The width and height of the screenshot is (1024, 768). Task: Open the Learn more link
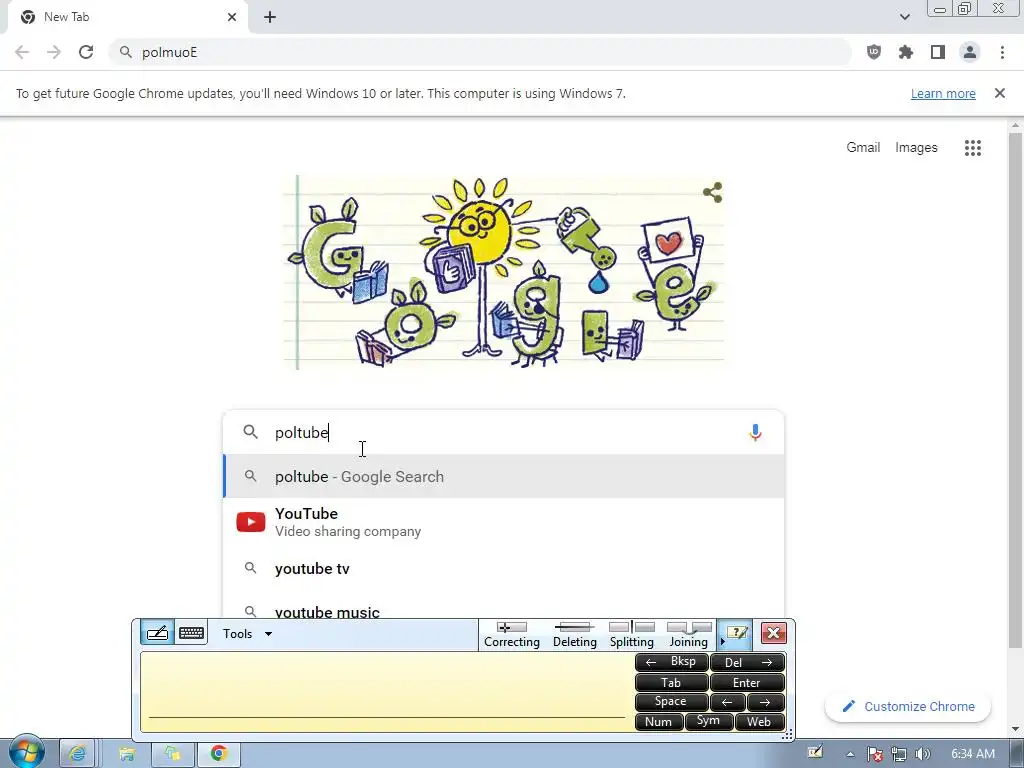coord(943,93)
